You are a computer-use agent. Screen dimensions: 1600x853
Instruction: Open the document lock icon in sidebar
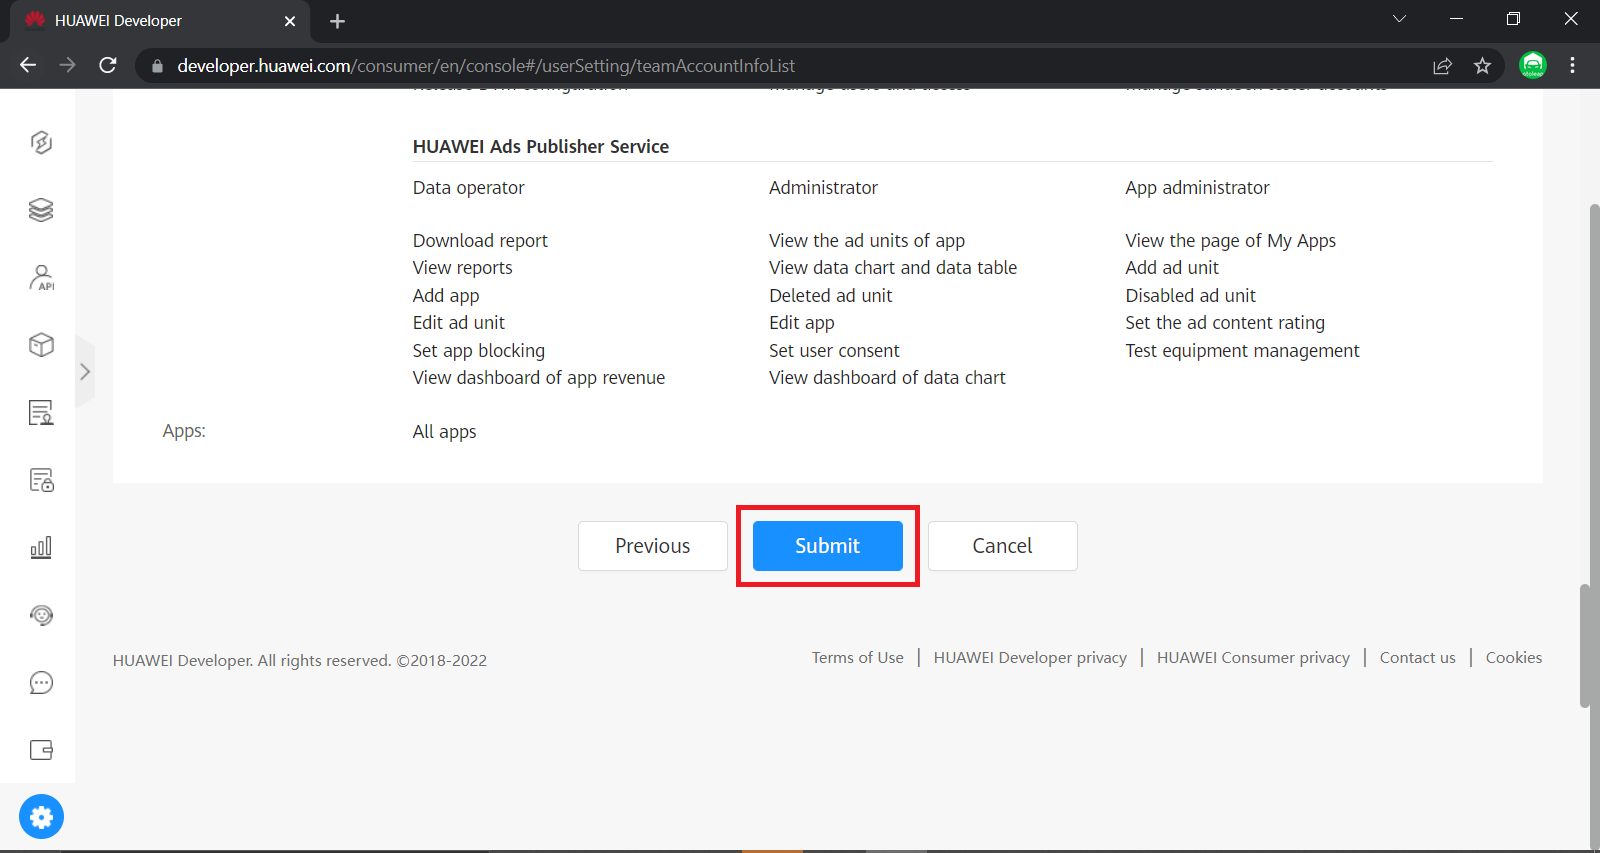41,480
